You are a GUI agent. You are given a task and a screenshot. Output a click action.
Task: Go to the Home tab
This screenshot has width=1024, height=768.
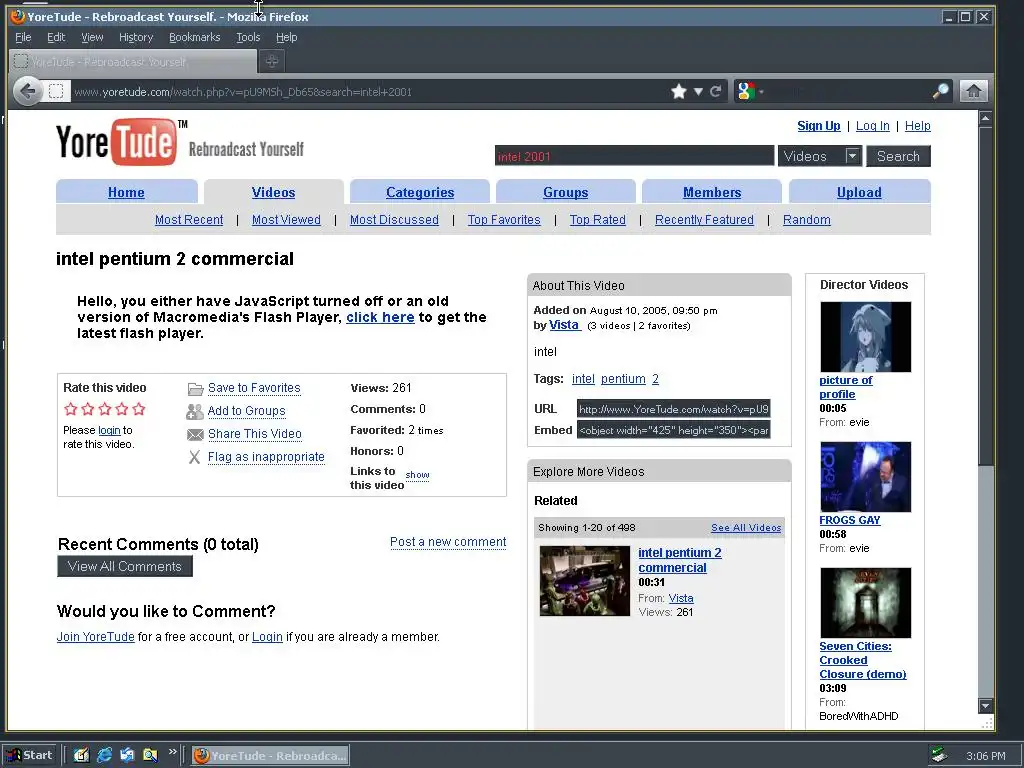(127, 192)
